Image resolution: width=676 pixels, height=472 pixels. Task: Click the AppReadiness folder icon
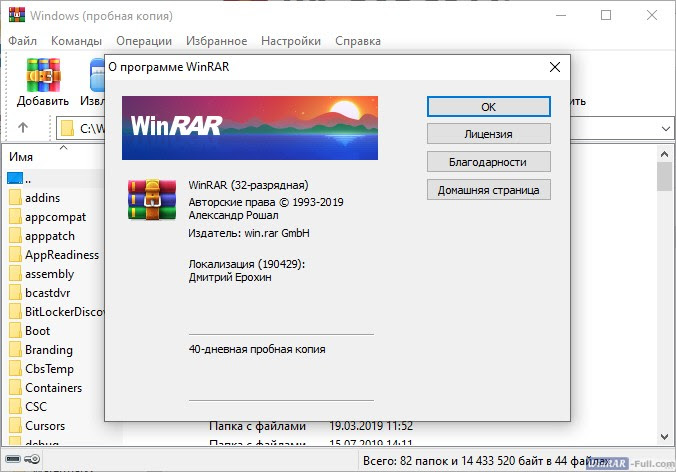16,255
